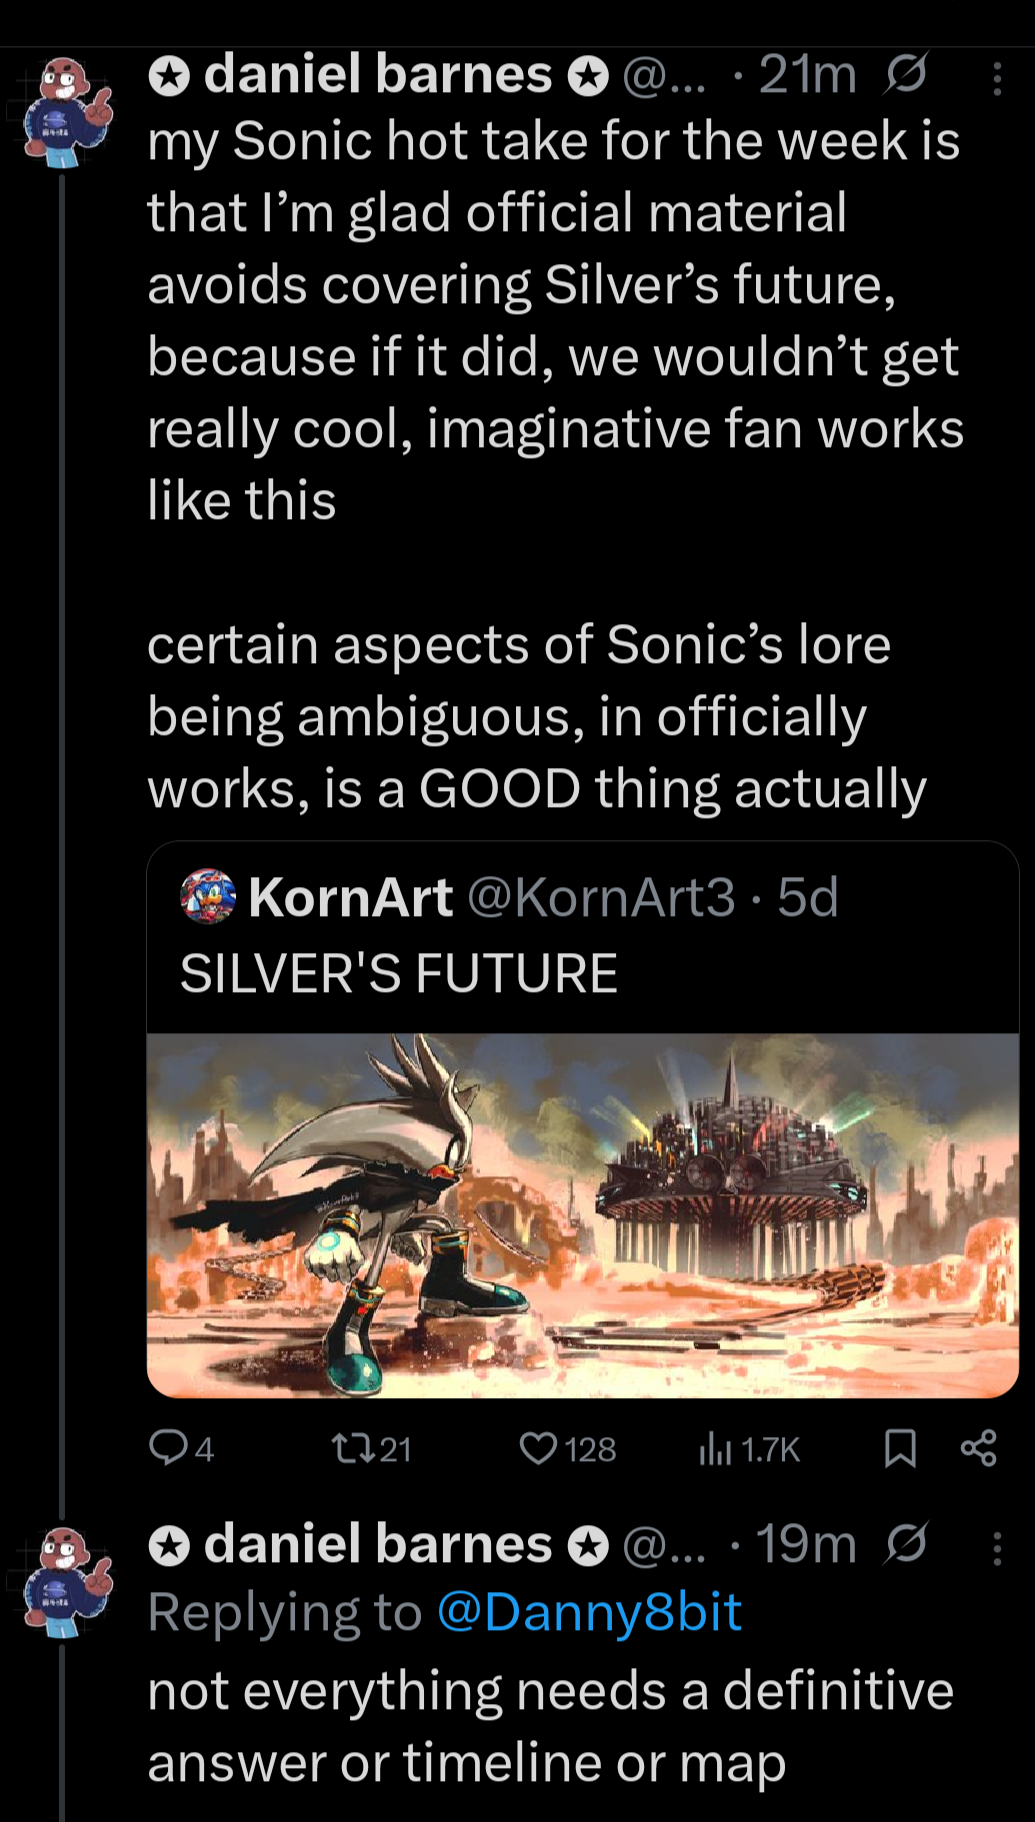Screen dimensions: 1035x1822
Task: Share the tweet via share icon
Action: pyautogui.click(x=978, y=1448)
